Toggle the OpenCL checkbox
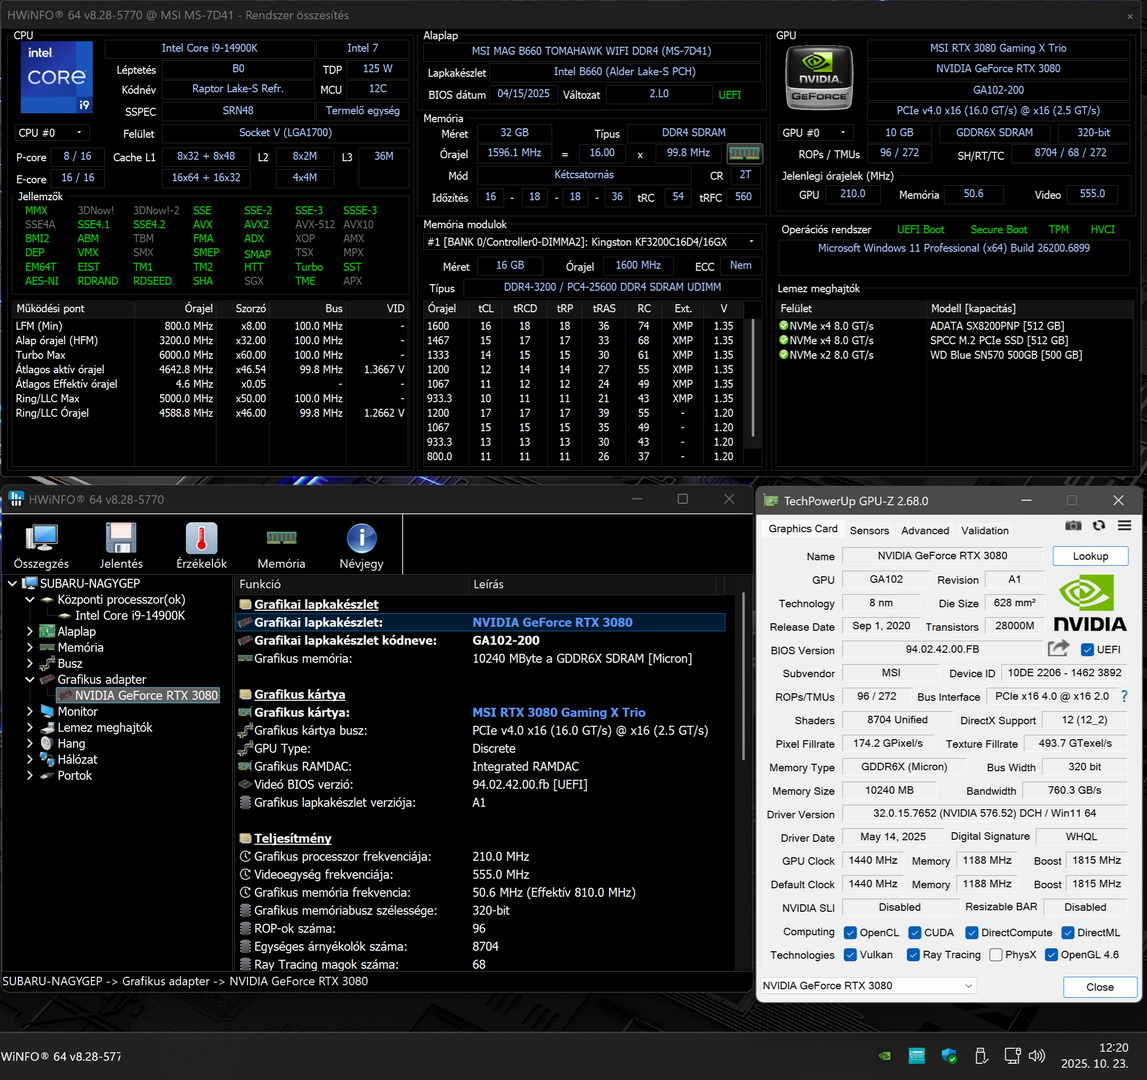 pos(850,932)
